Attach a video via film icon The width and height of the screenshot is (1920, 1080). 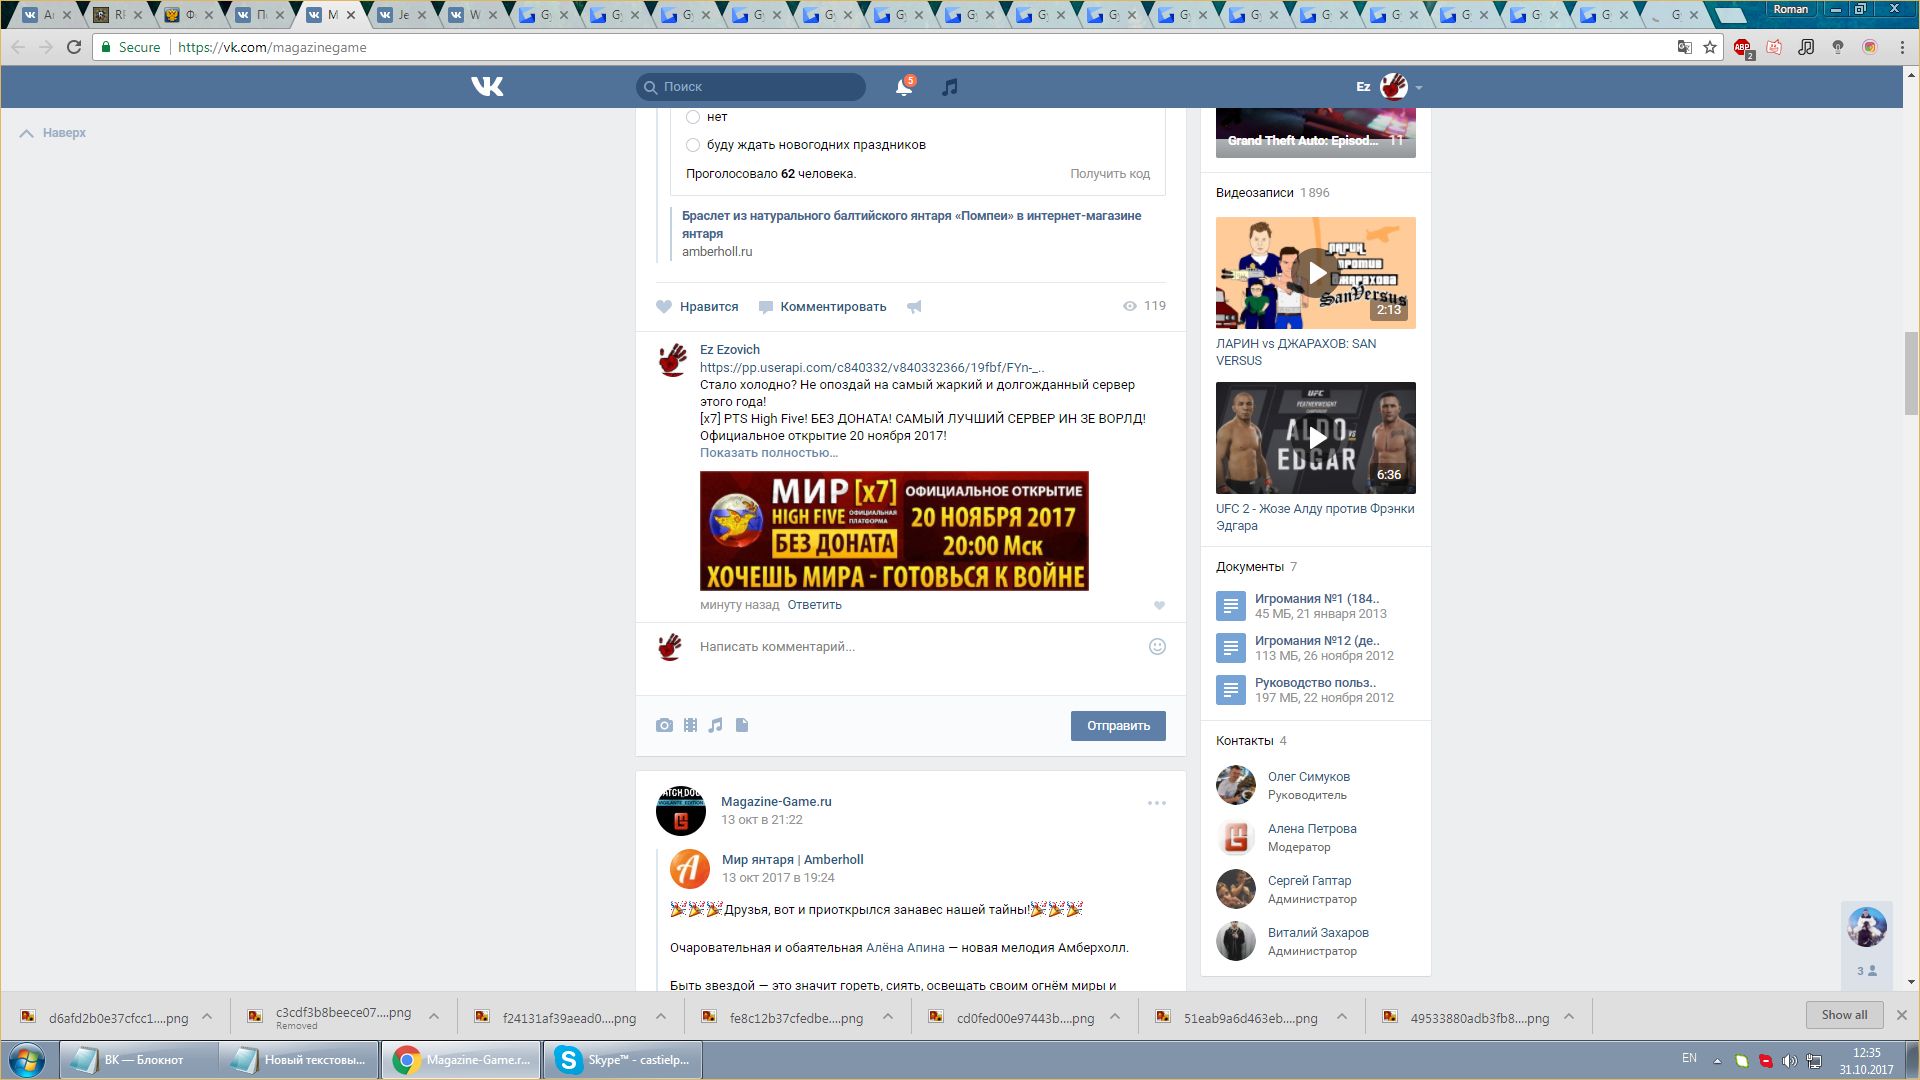pyautogui.click(x=690, y=725)
